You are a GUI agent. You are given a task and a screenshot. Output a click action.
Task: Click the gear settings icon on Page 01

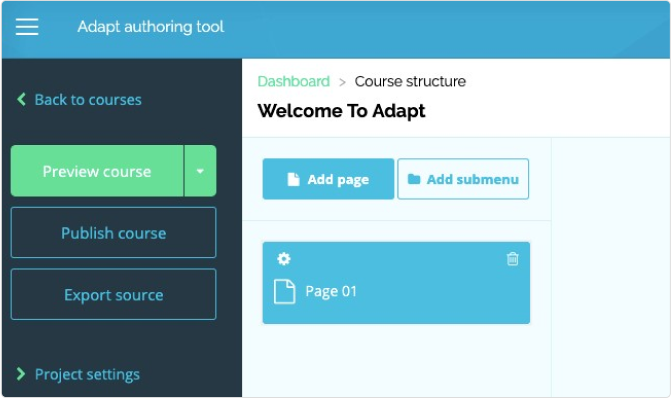pyautogui.click(x=284, y=258)
